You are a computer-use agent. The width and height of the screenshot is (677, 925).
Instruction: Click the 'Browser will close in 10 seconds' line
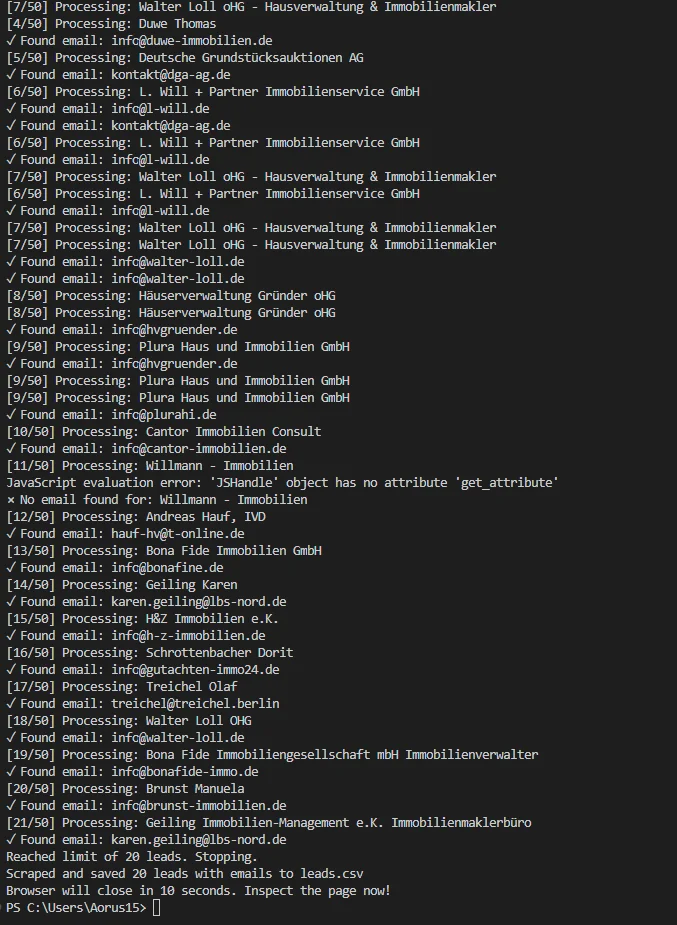[198, 891]
